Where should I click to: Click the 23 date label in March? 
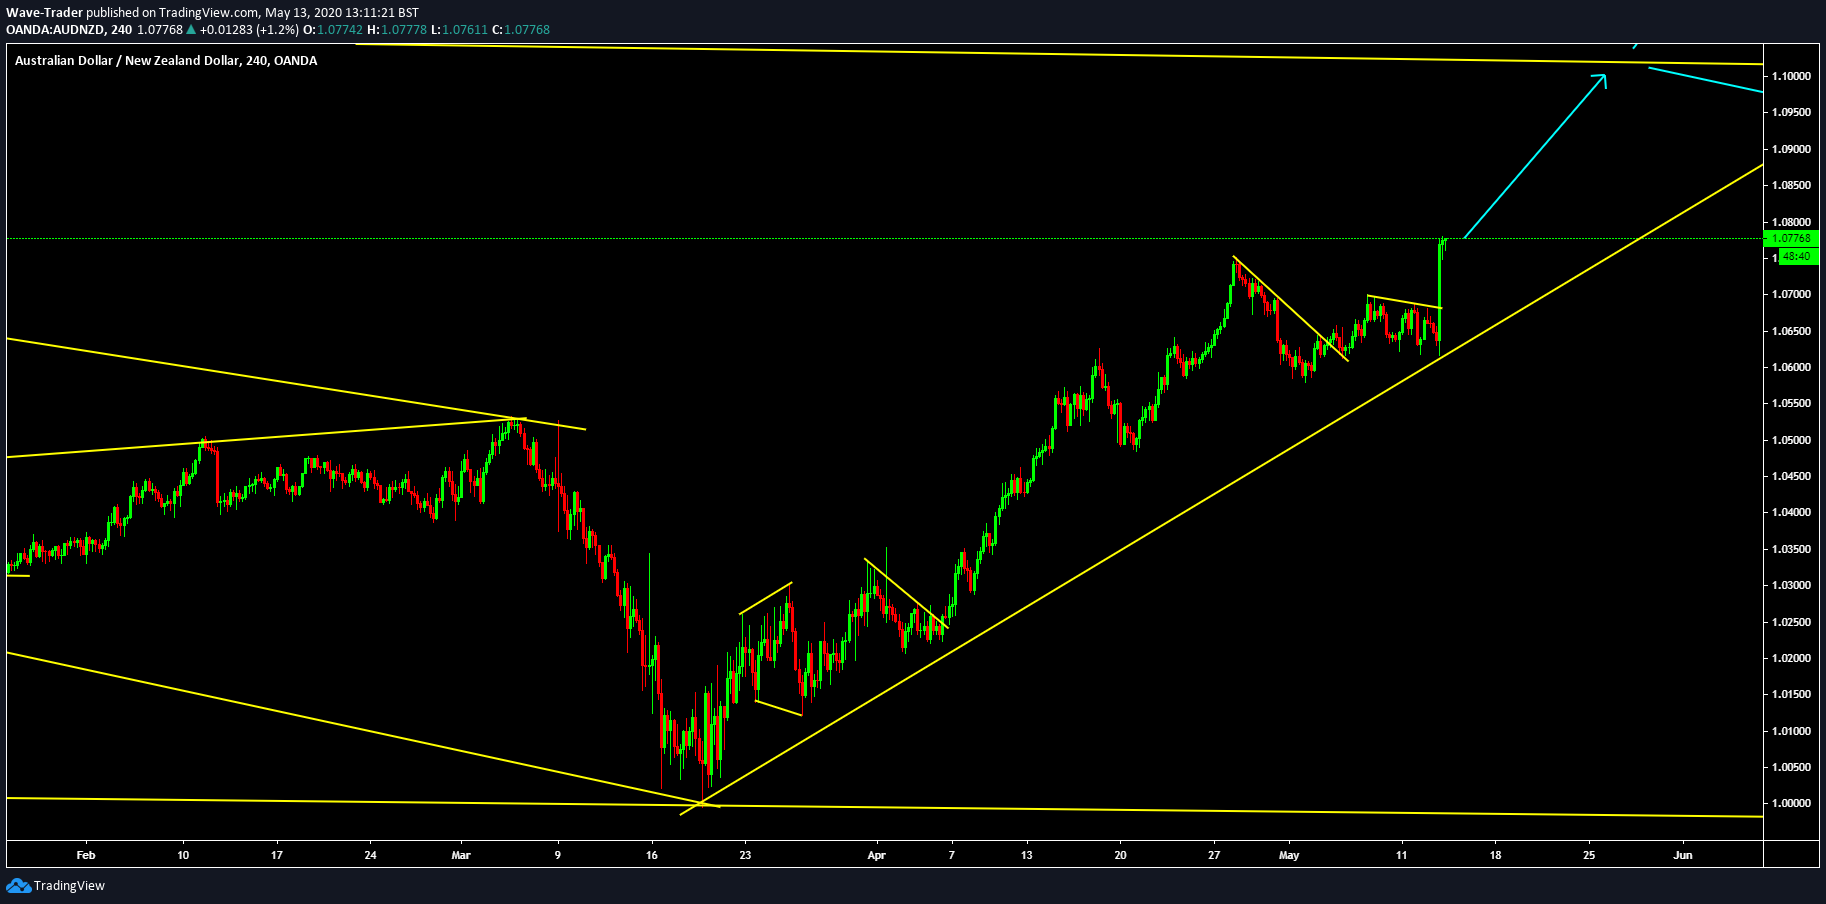click(x=745, y=855)
